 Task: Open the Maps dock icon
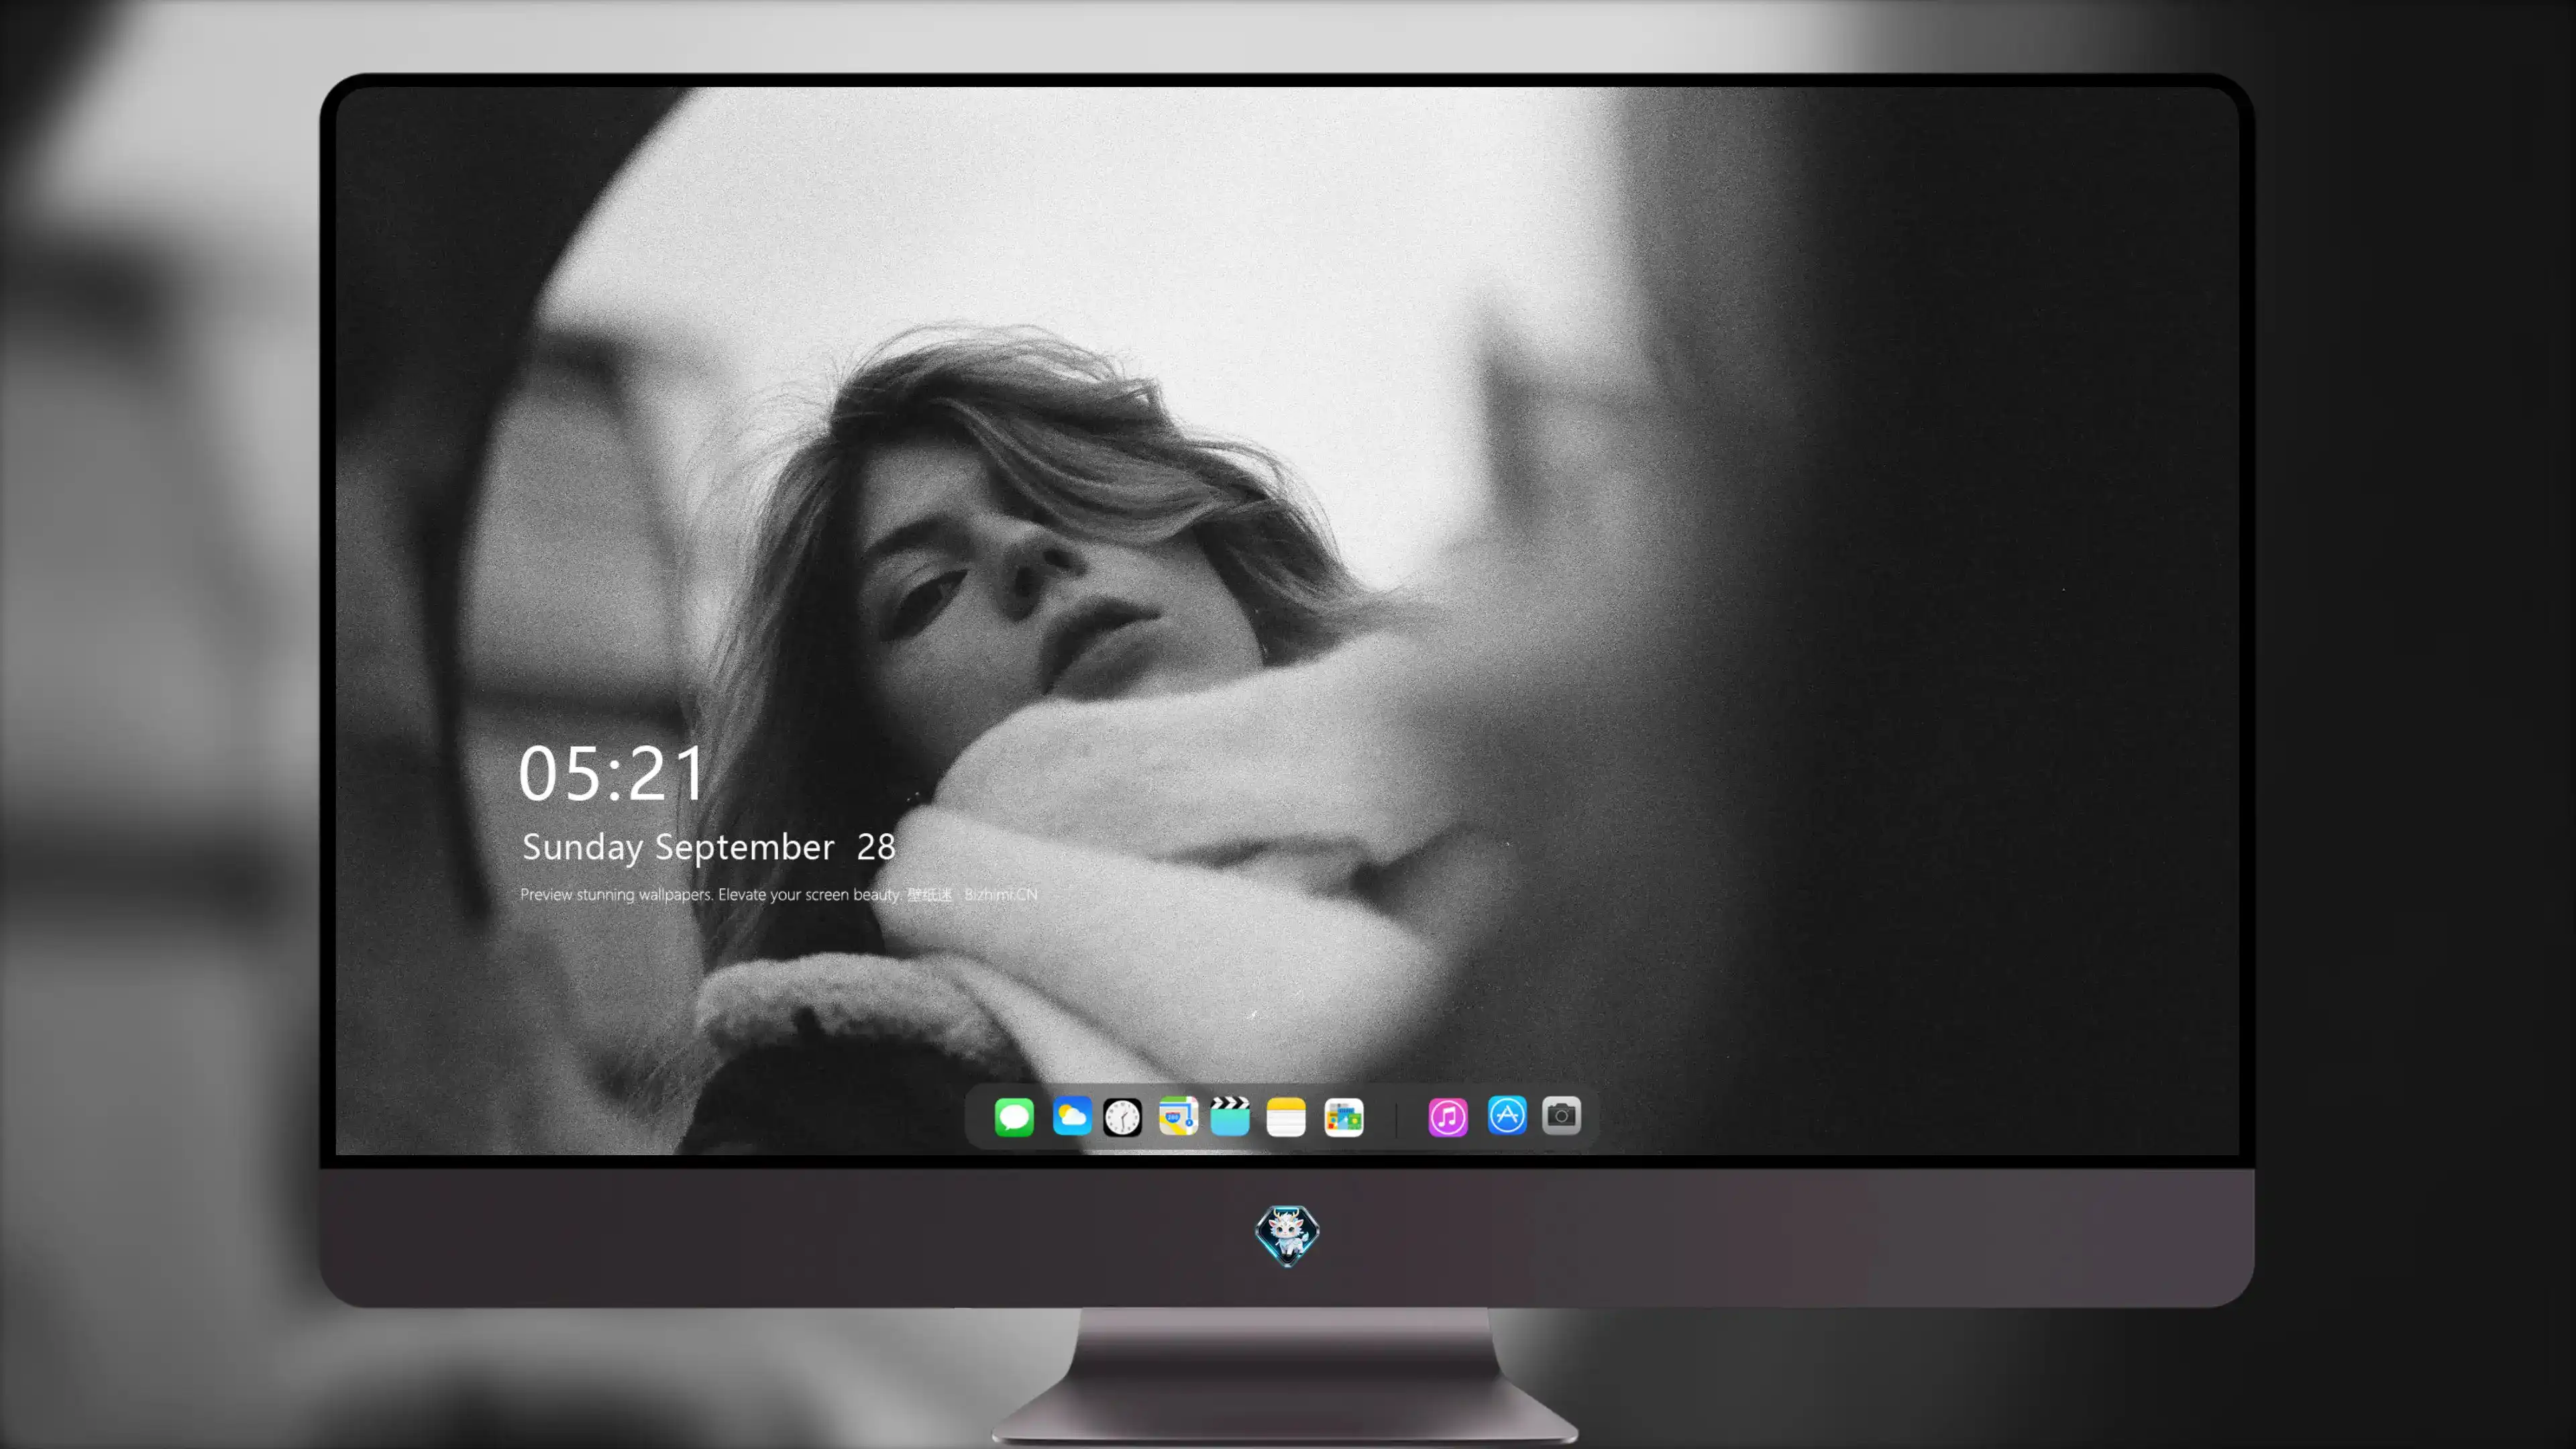pyautogui.click(x=1178, y=1116)
